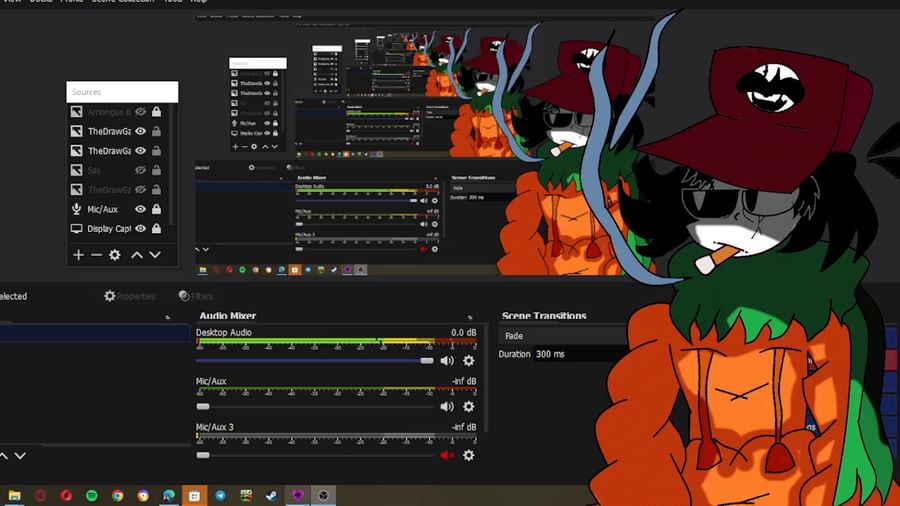The width and height of the screenshot is (900, 506).
Task: Open the orange highlighted taskbar app
Action: [195, 496]
